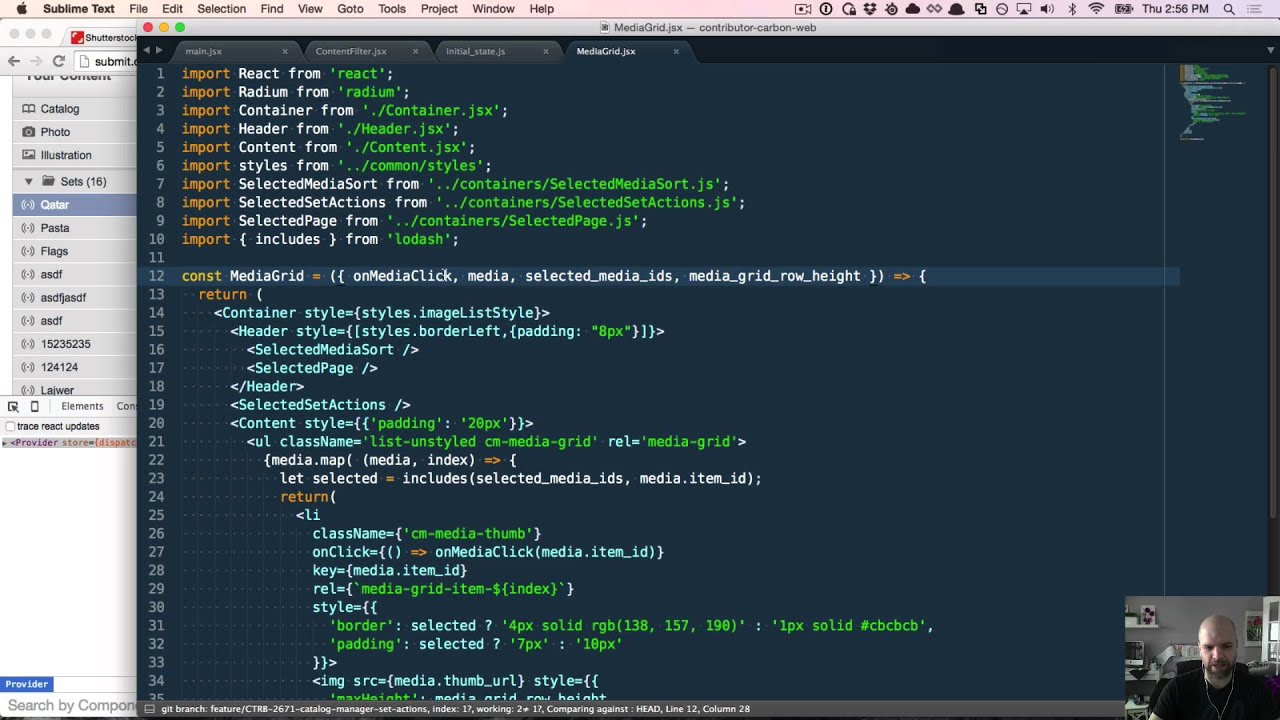1280x720 pixels.
Task: Click the Bluetooth icon in the menu bar
Action: [1073, 9]
